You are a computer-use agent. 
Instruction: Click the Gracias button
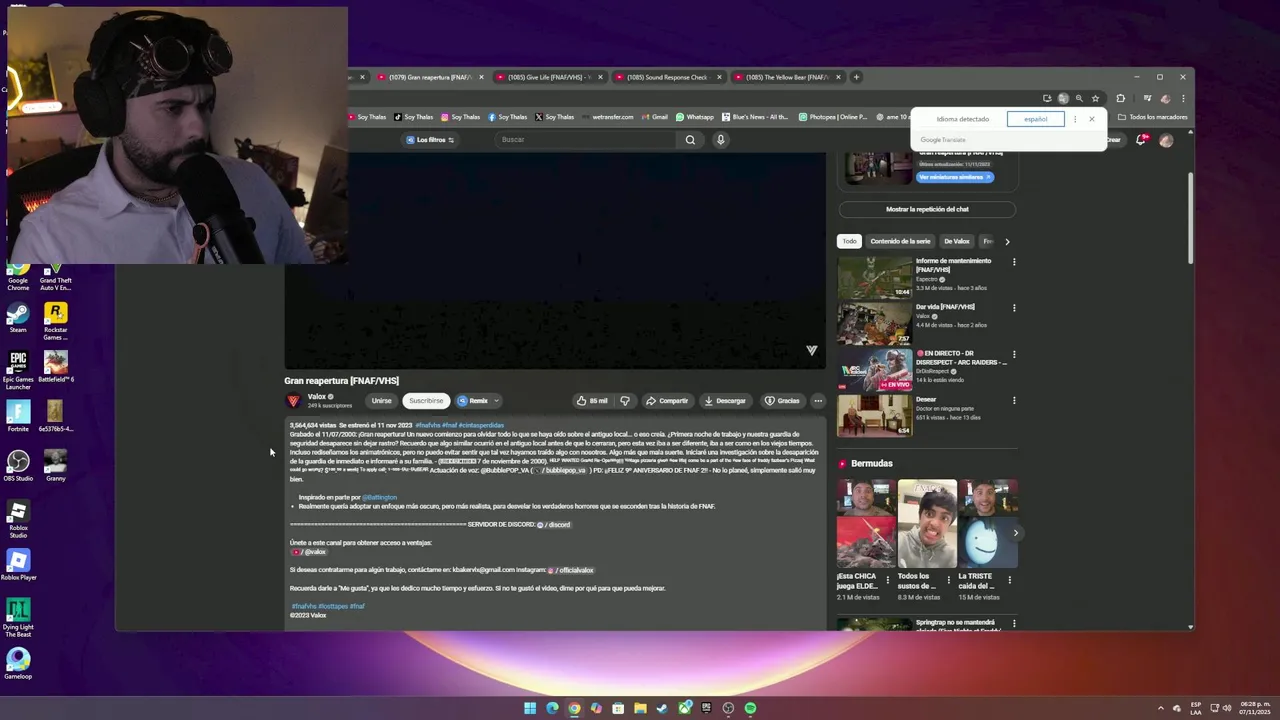click(x=782, y=401)
